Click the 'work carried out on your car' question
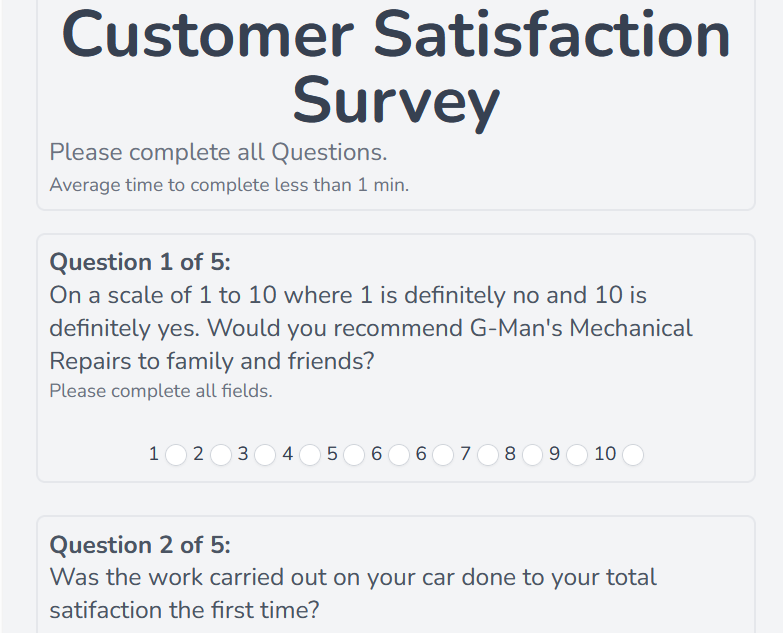 (x=353, y=593)
